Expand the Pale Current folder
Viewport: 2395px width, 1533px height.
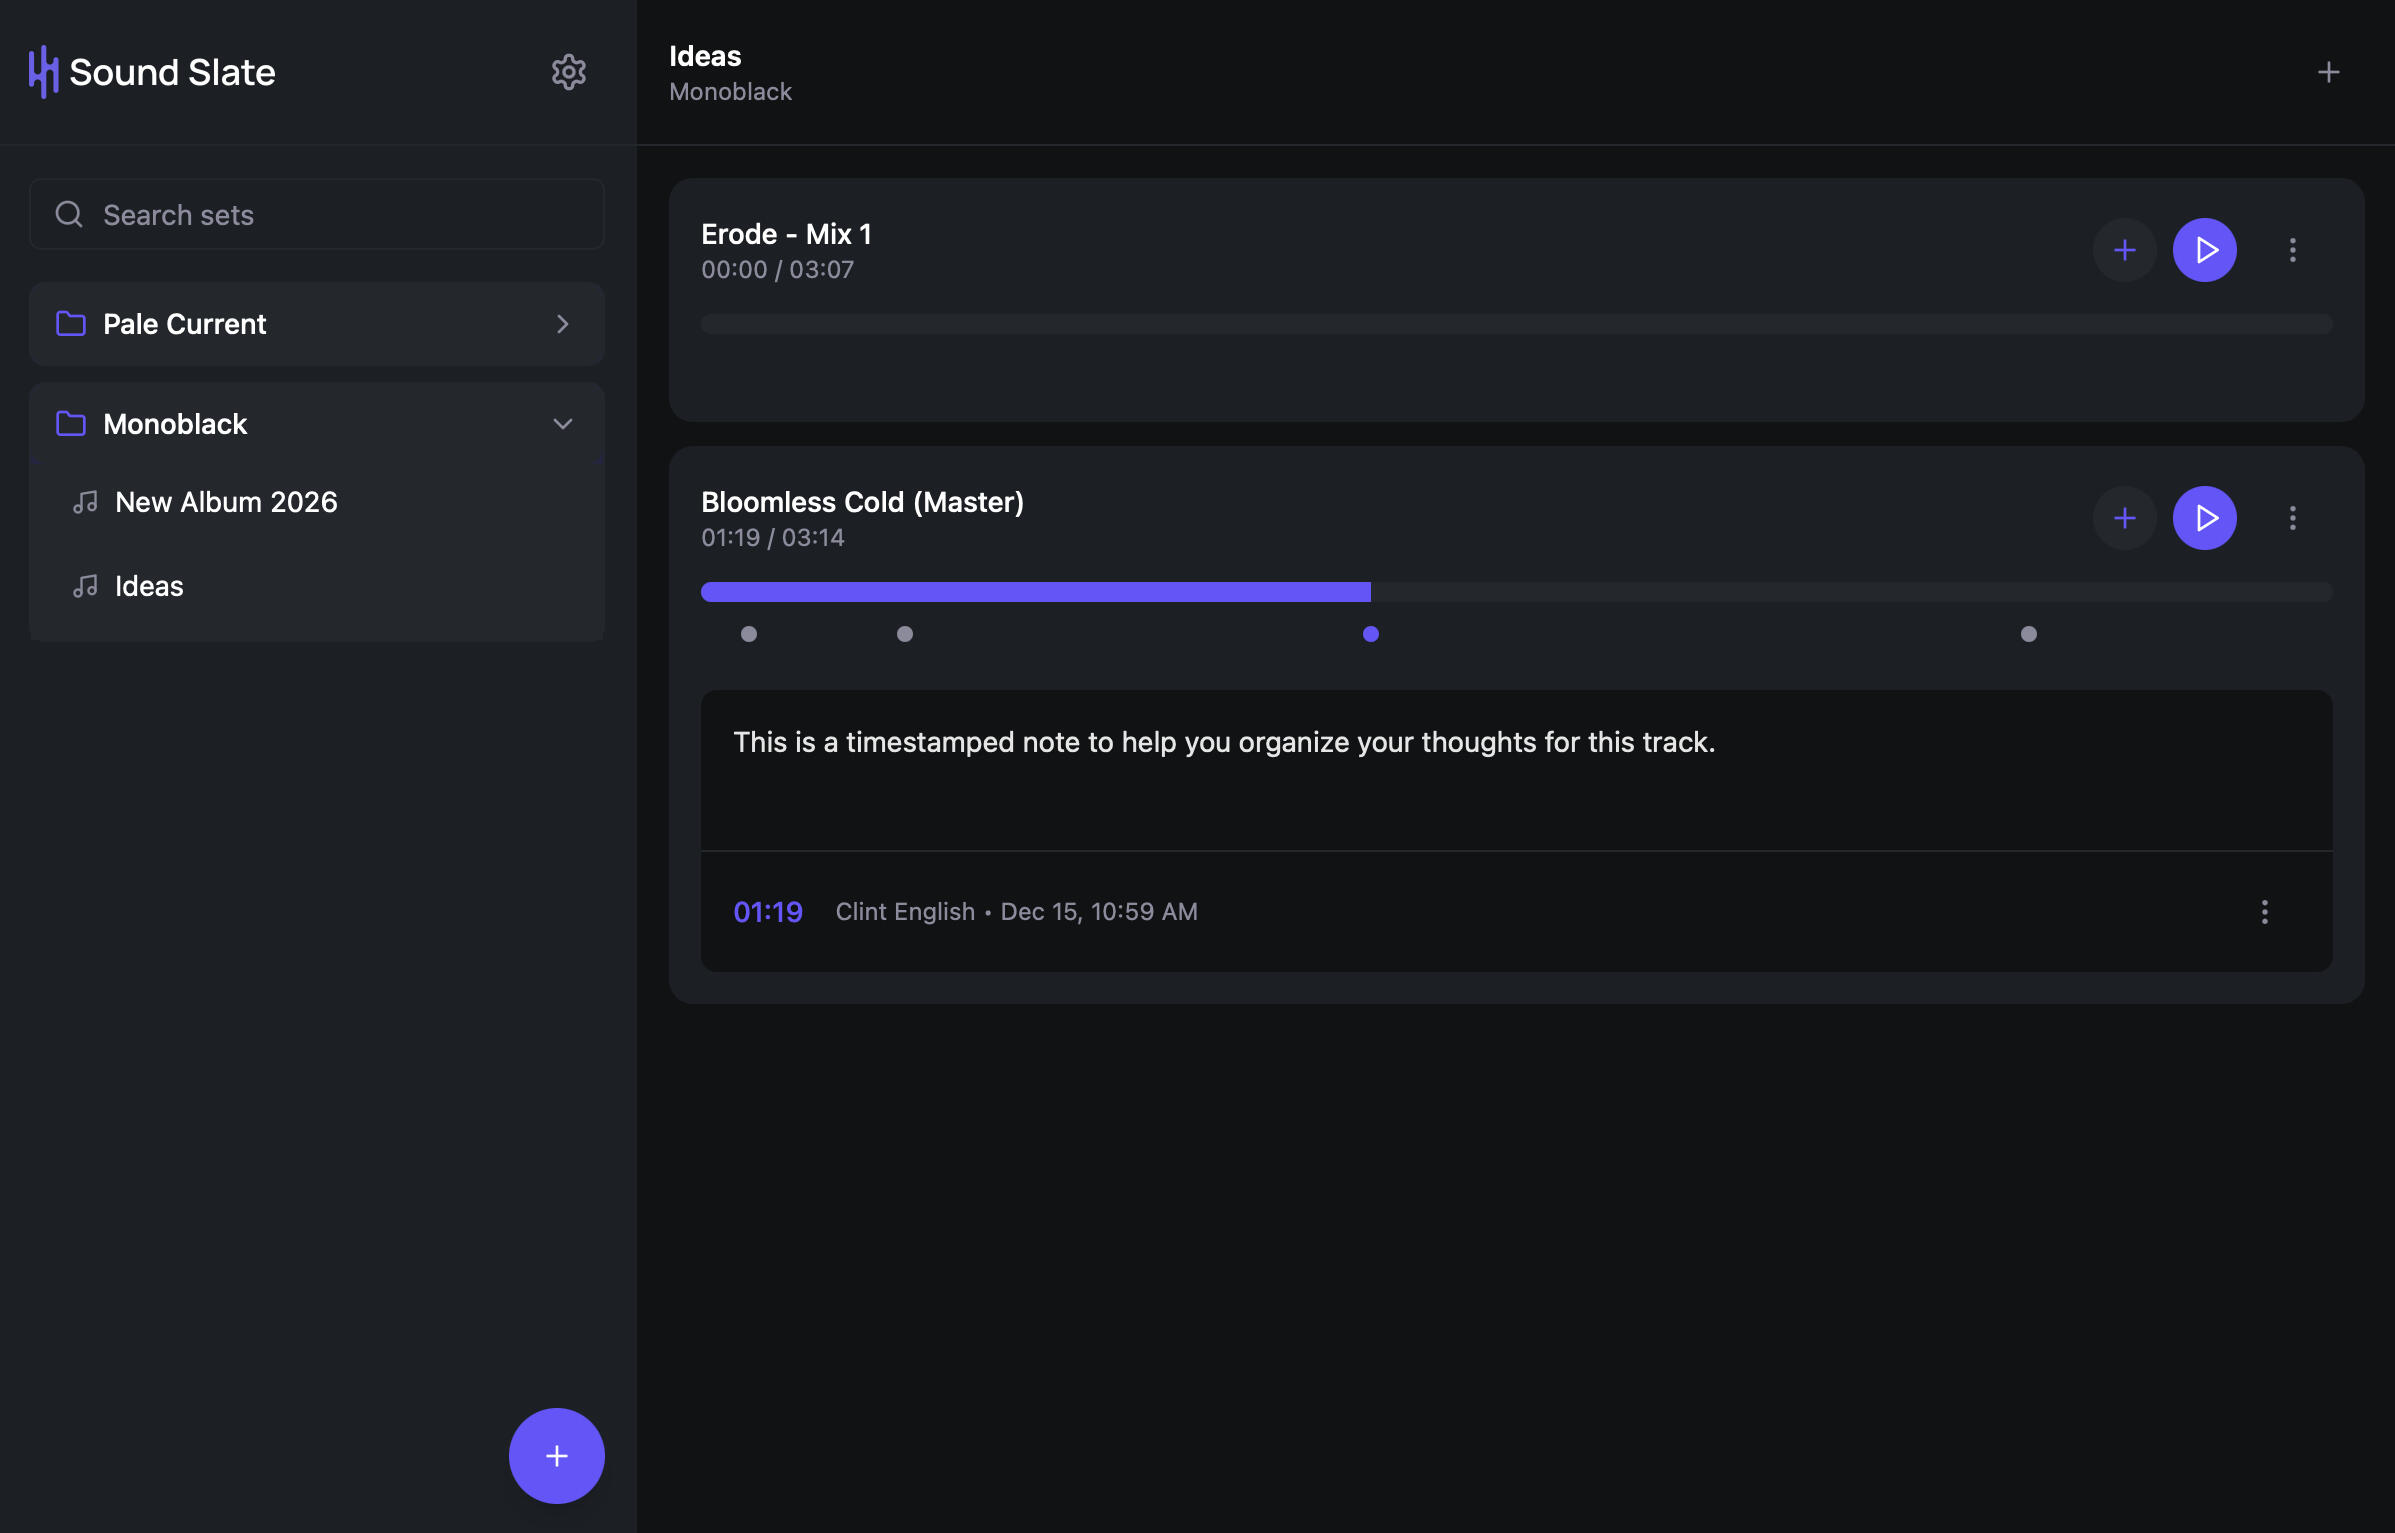pos(316,324)
